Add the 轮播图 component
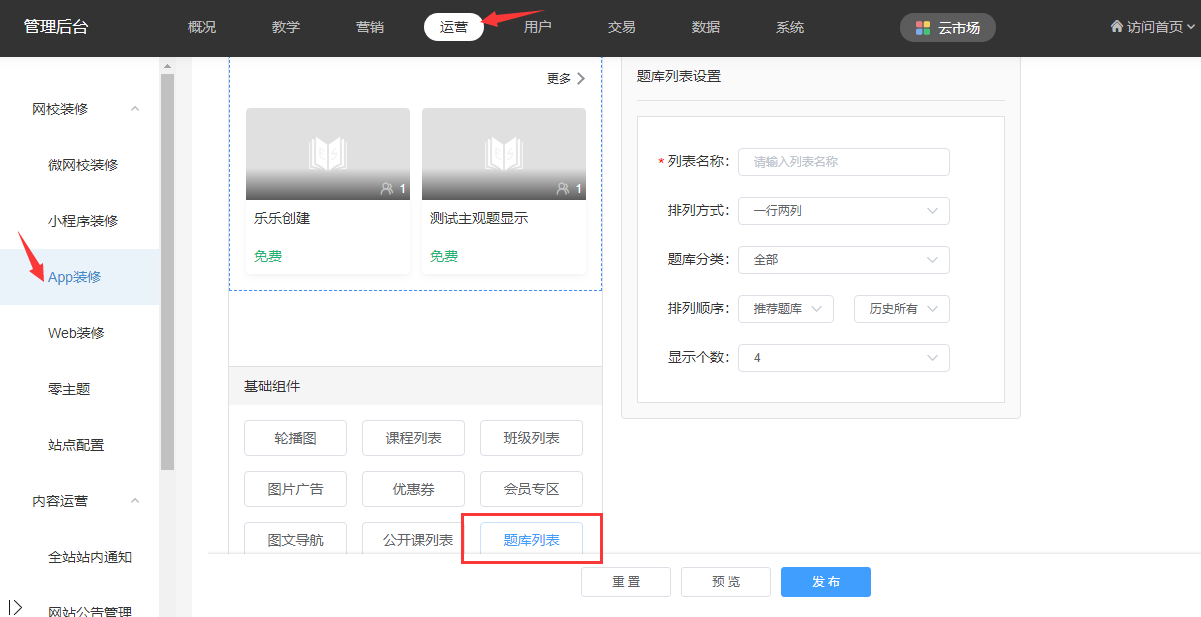This screenshot has width=1201, height=617. (295, 438)
